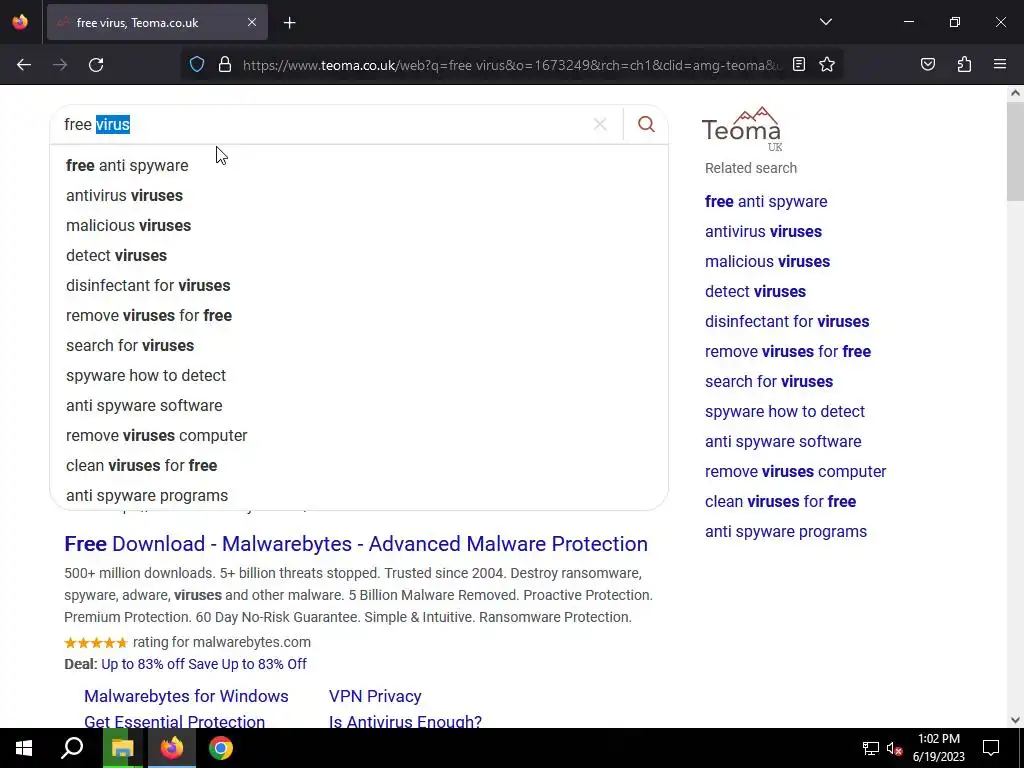1024x768 pixels.
Task: Open related search link 'remove viruses for free'
Action: (x=788, y=351)
